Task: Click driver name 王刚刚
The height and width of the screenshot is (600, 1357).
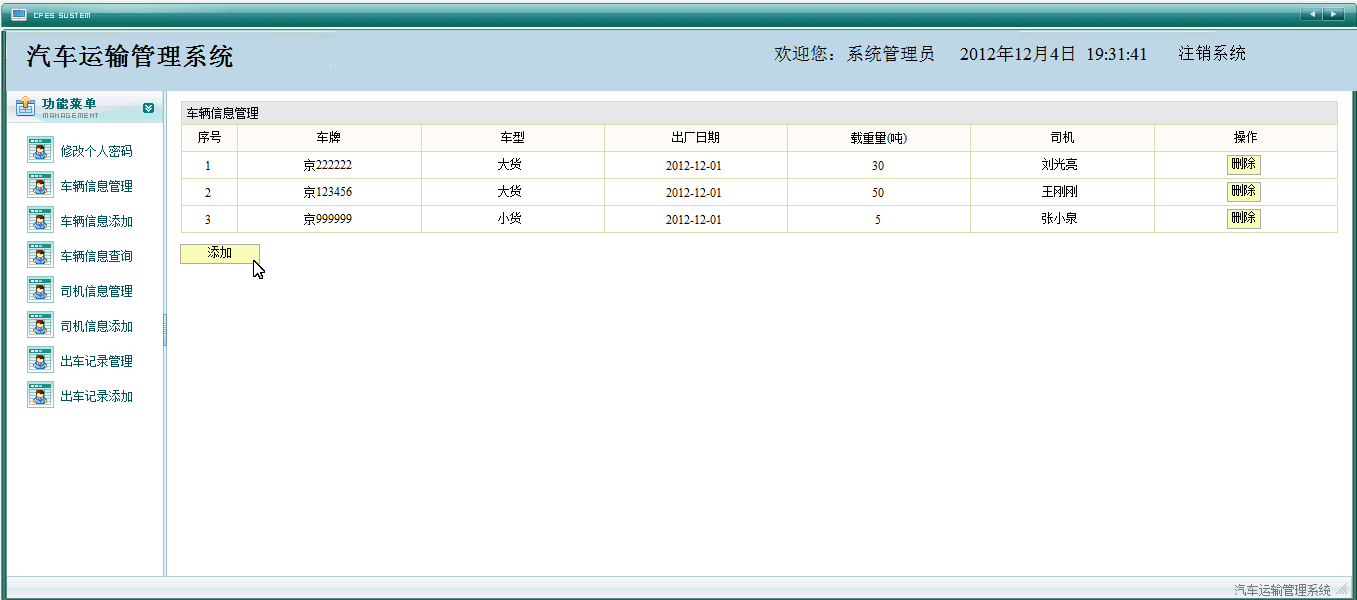Action: click(x=1059, y=192)
